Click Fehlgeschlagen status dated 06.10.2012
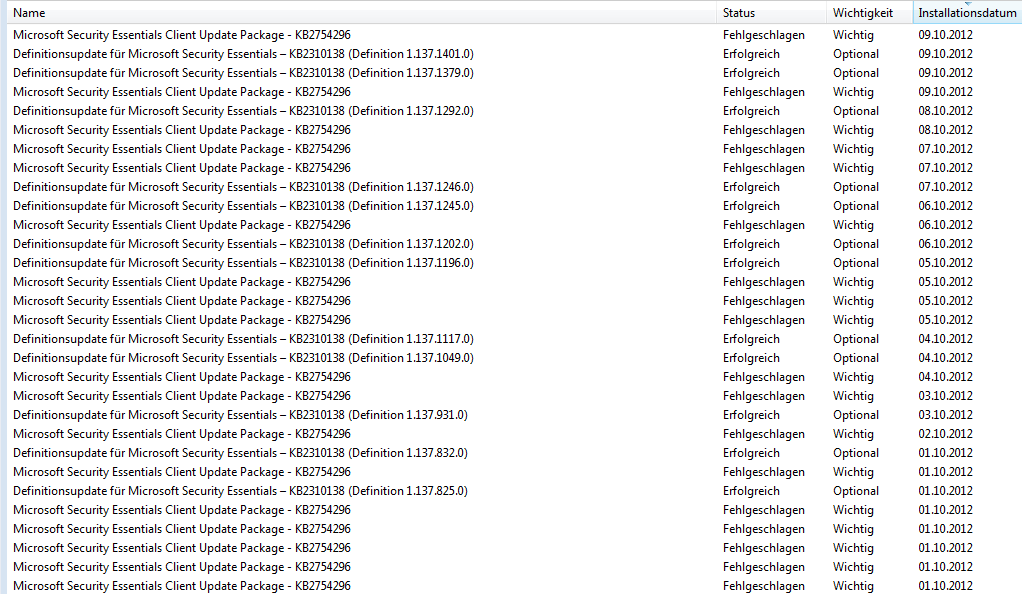This screenshot has width=1022, height=594. point(763,225)
